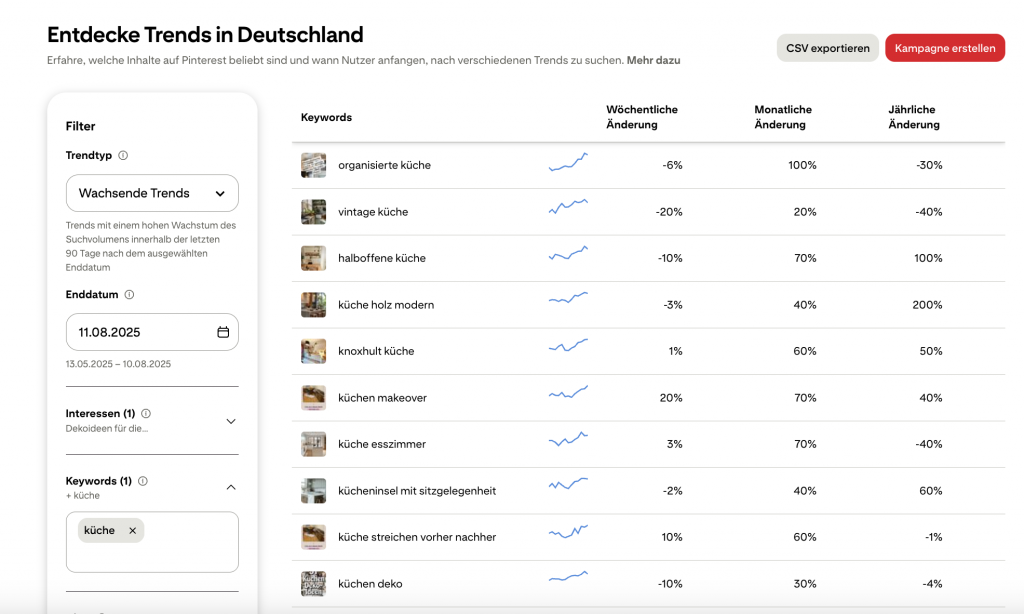Image resolution: width=1024 pixels, height=614 pixels.
Task: Click the CSV exportieren button
Action: [x=828, y=48]
